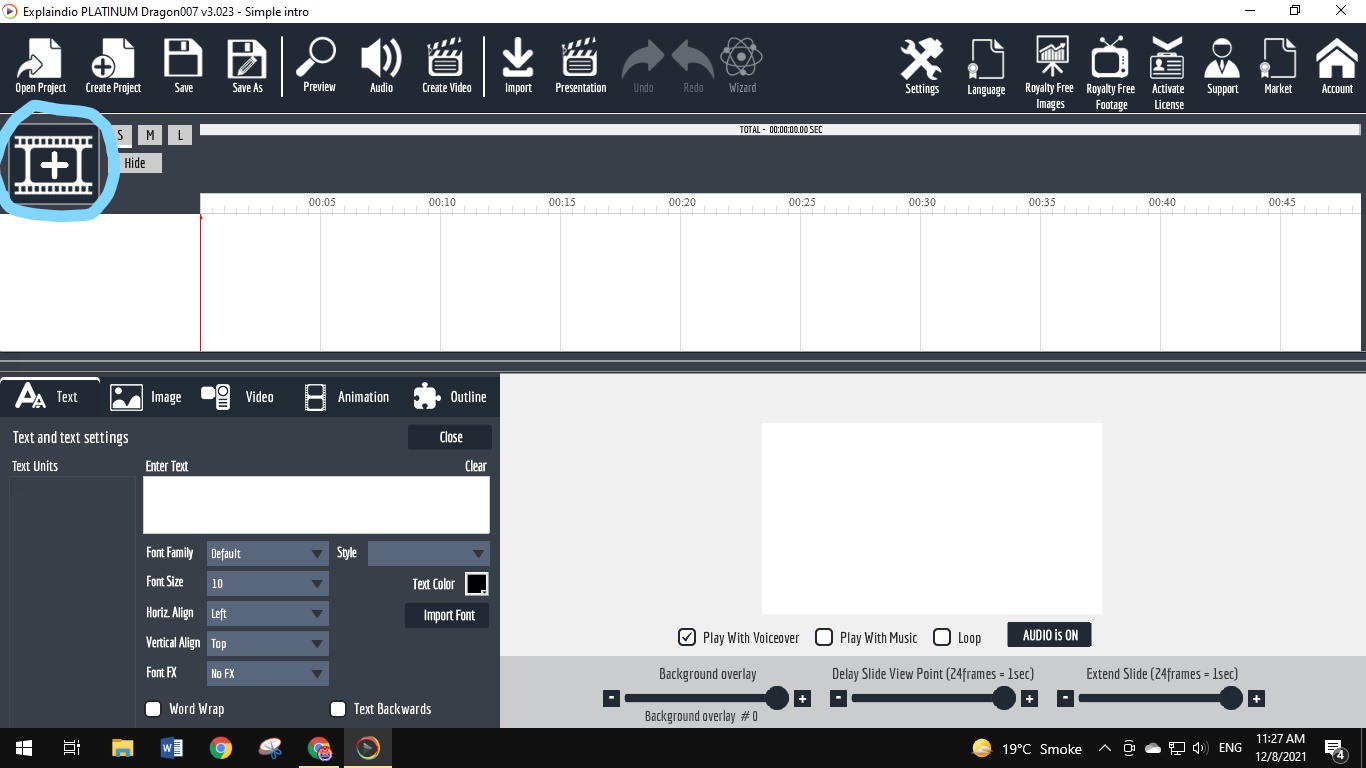Switch to the Video tab
Viewport: 1366px width, 768px height.
click(238, 397)
